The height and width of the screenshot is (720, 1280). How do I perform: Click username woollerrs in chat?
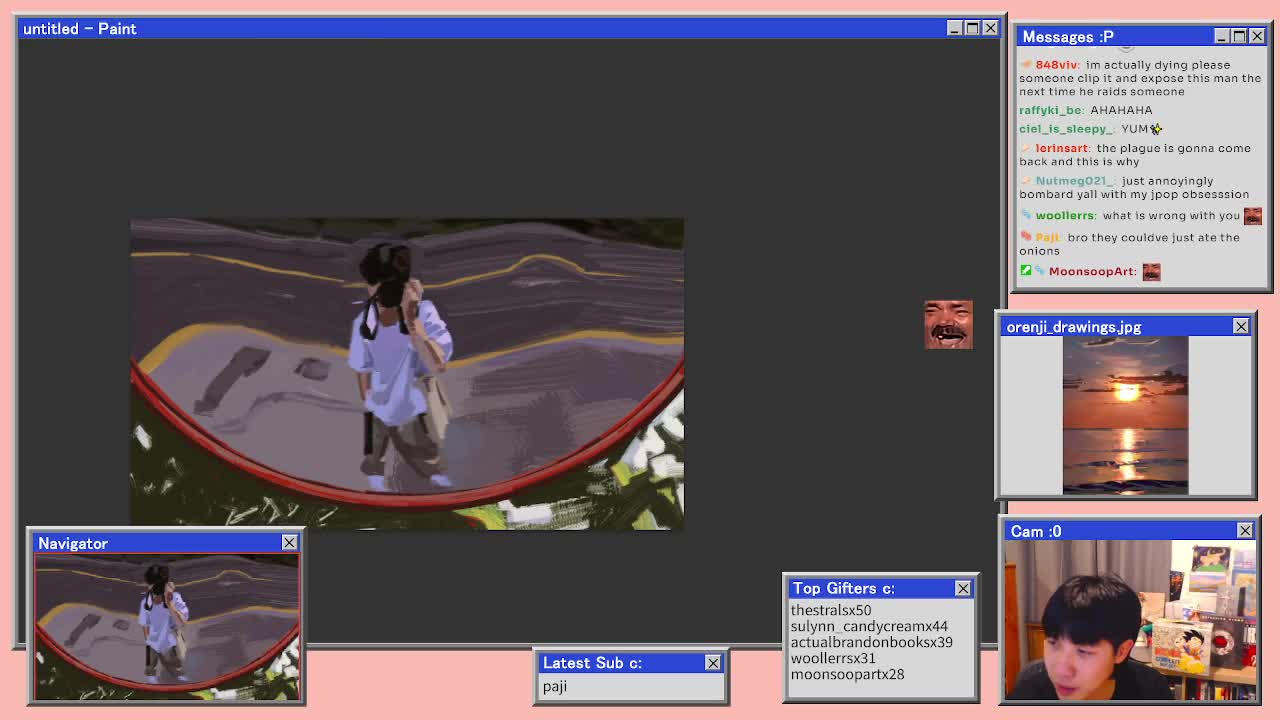click(x=1065, y=215)
